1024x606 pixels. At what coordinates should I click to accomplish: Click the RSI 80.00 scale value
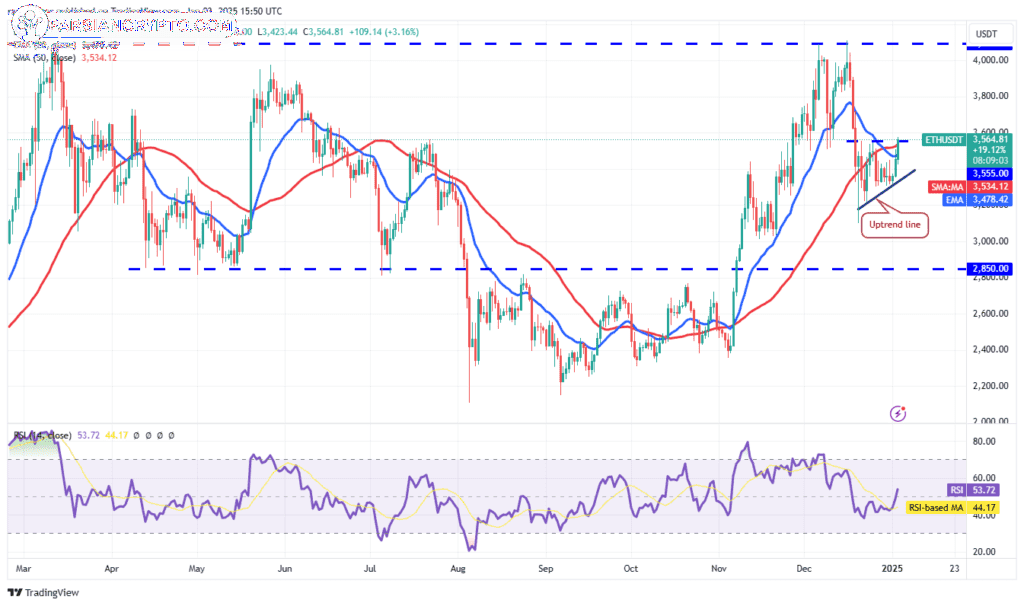(x=984, y=441)
